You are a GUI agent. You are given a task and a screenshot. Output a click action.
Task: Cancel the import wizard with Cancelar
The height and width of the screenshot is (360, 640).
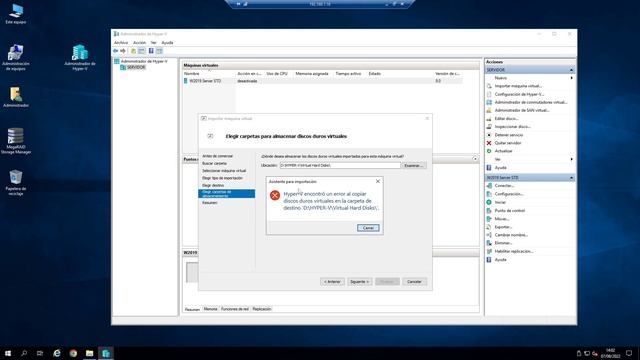click(x=414, y=282)
